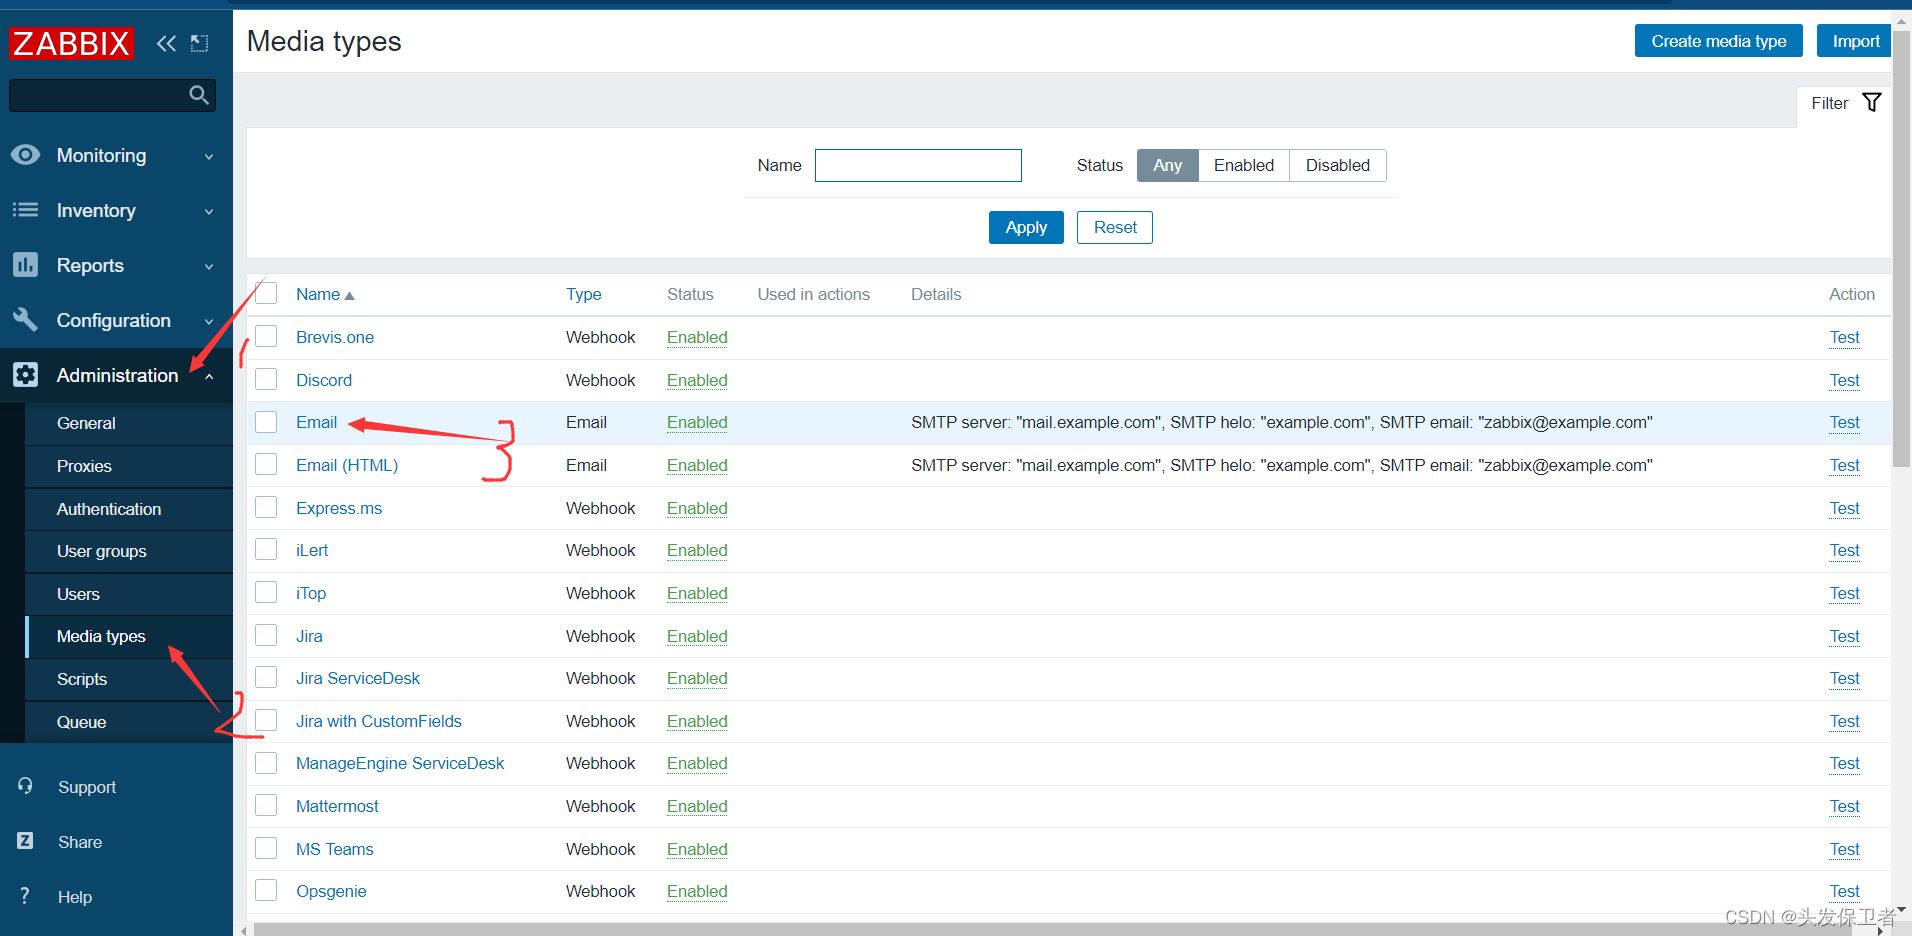Select the Email (HTML) row checkbox
This screenshot has height=936, width=1912.
[x=266, y=464]
